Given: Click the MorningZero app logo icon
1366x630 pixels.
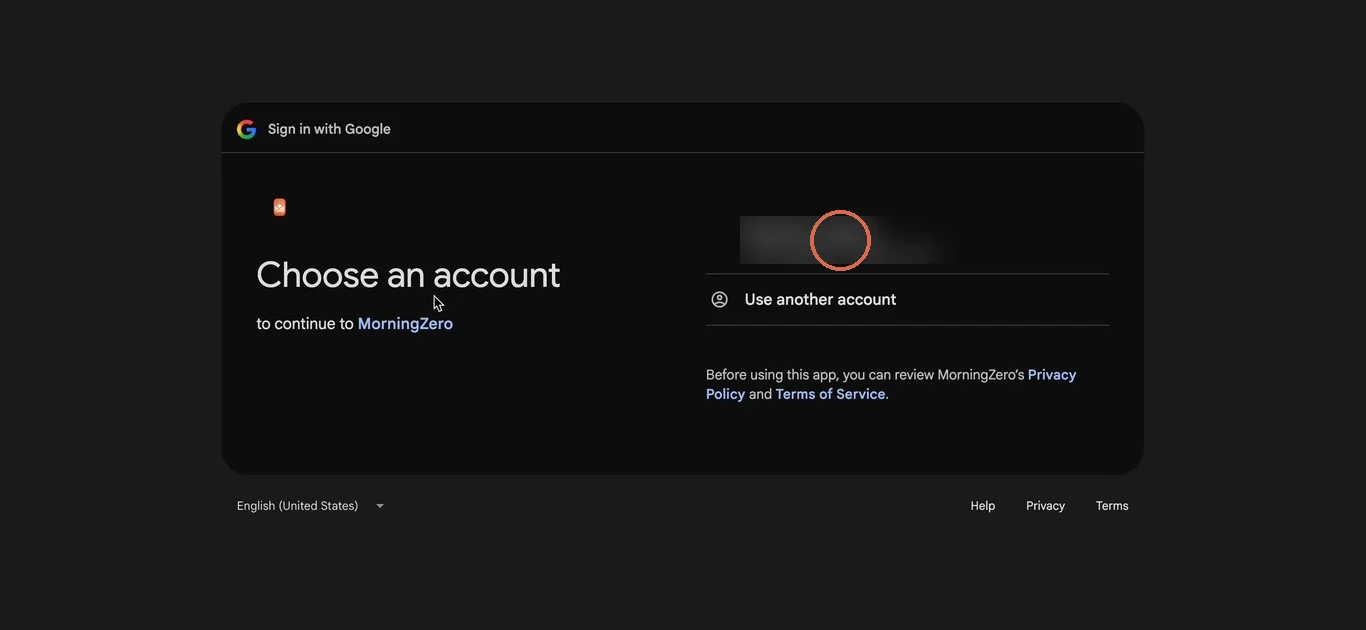Looking at the screenshot, I should [280, 207].
